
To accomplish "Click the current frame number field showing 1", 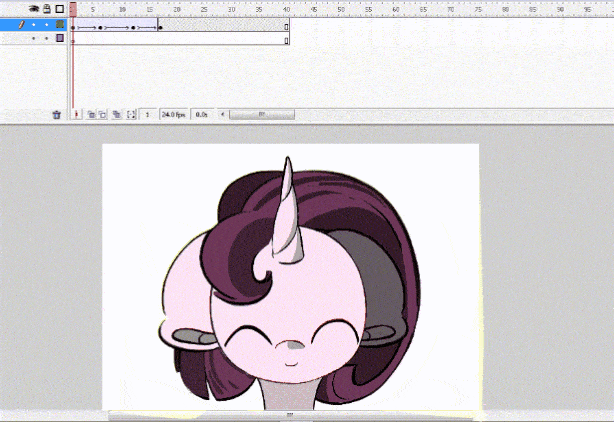I will tap(148, 114).
